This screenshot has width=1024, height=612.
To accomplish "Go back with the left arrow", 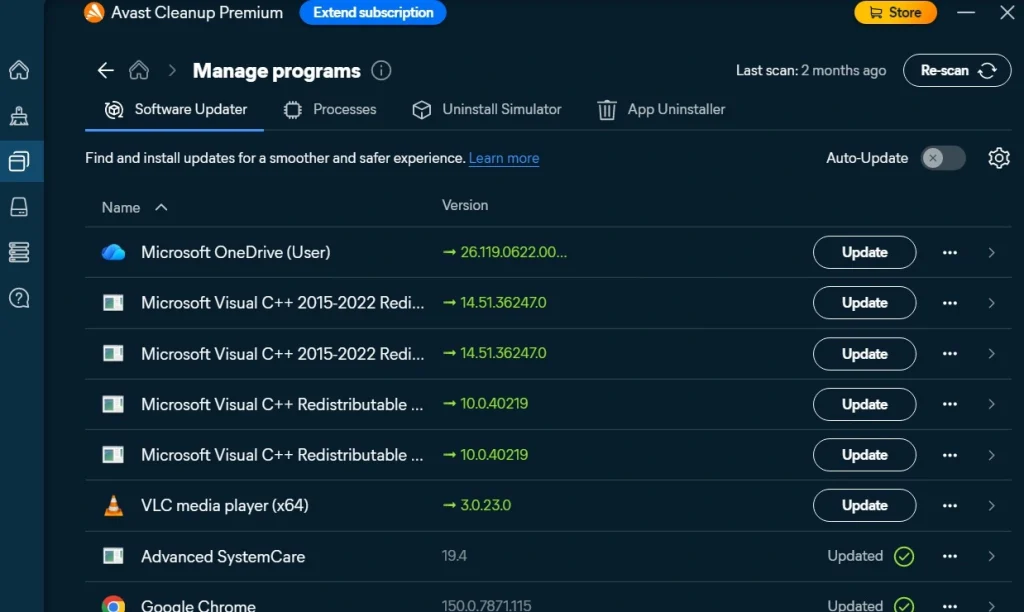I will 105,71.
